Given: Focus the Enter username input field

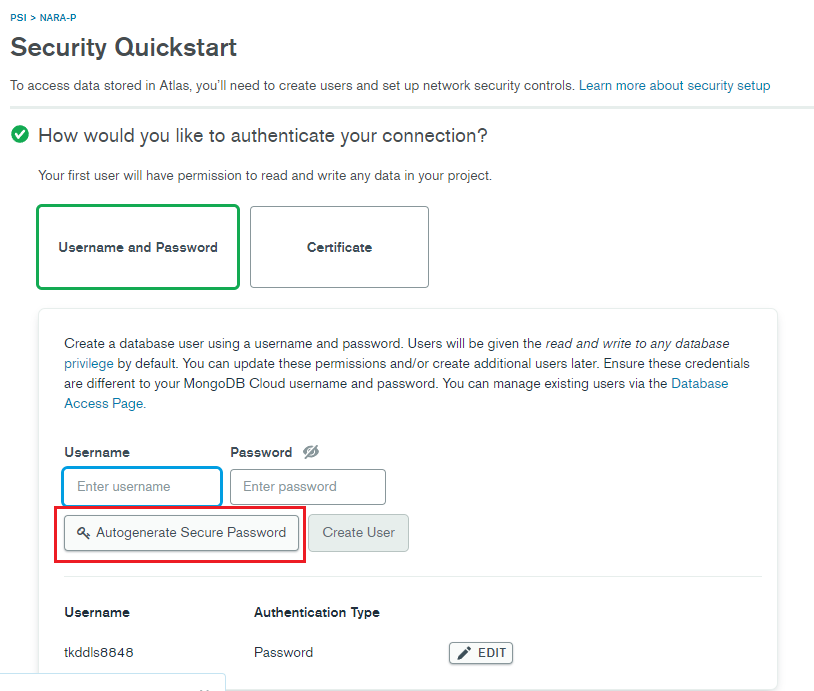Looking at the screenshot, I should click(x=142, y=486).
